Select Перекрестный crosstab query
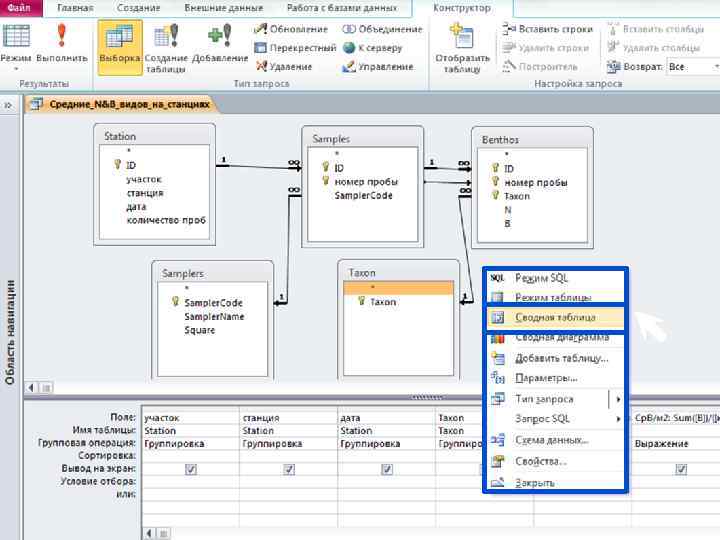Screen dimensions: 720x540 point(295,48)
